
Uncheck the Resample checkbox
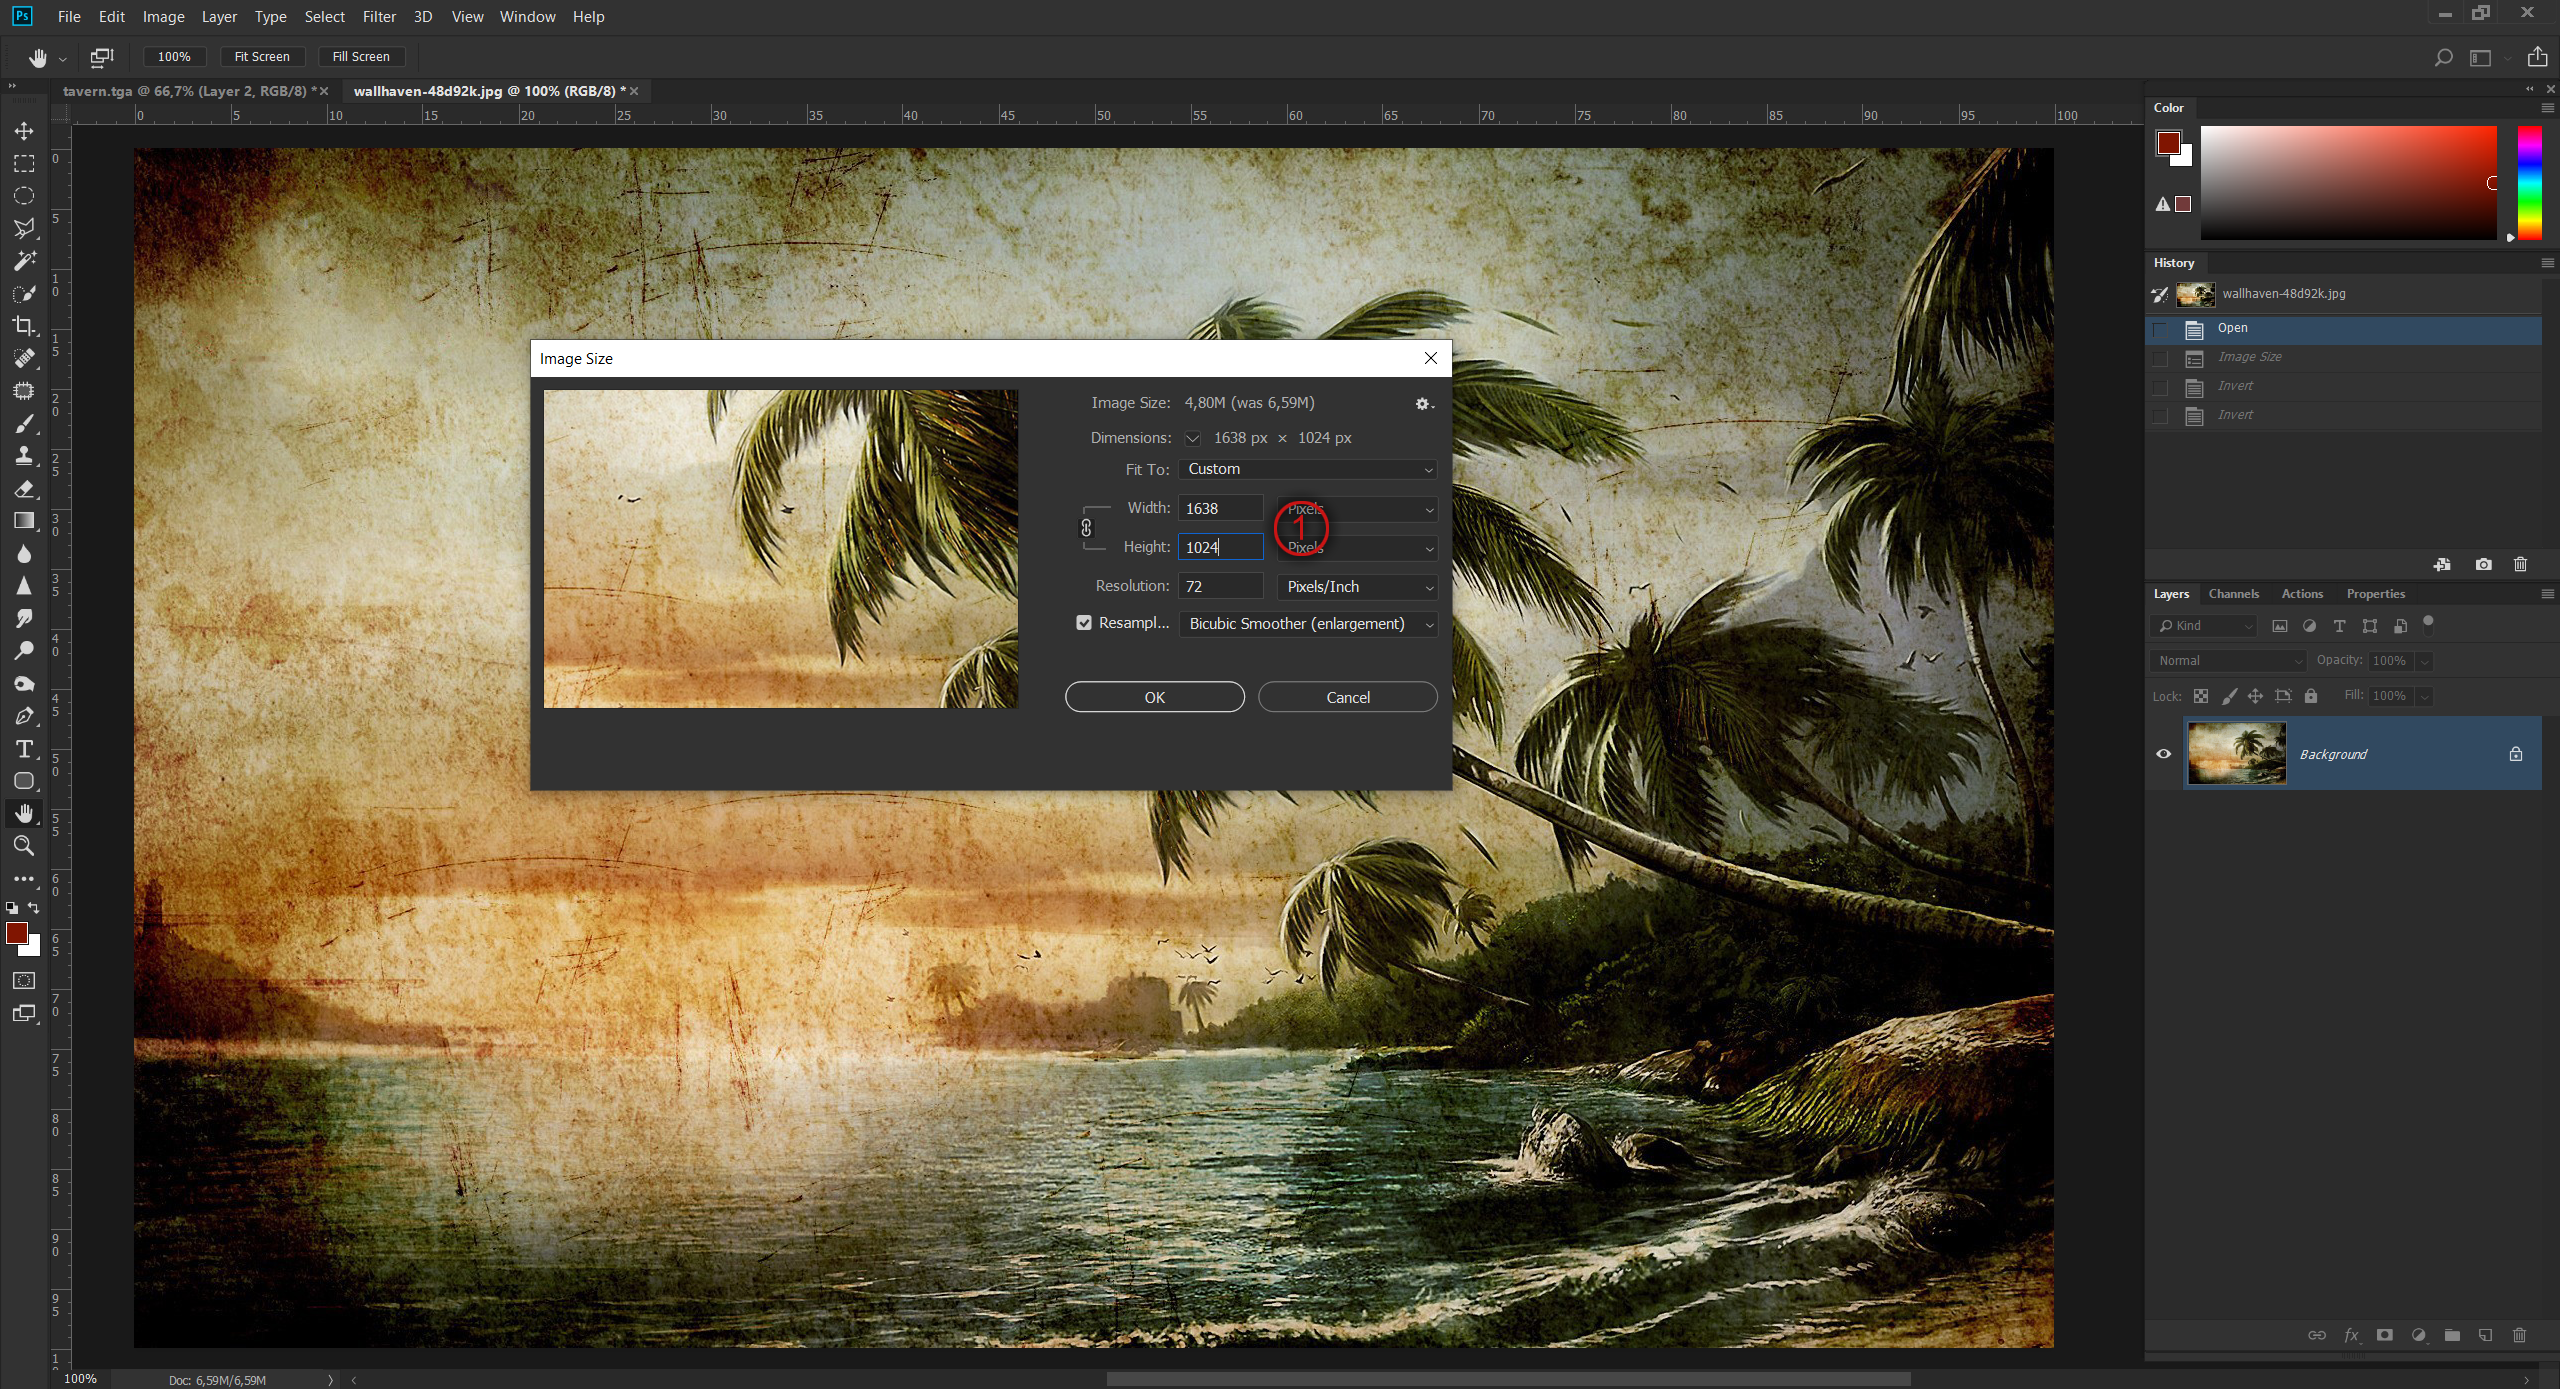pos(1084,623)
